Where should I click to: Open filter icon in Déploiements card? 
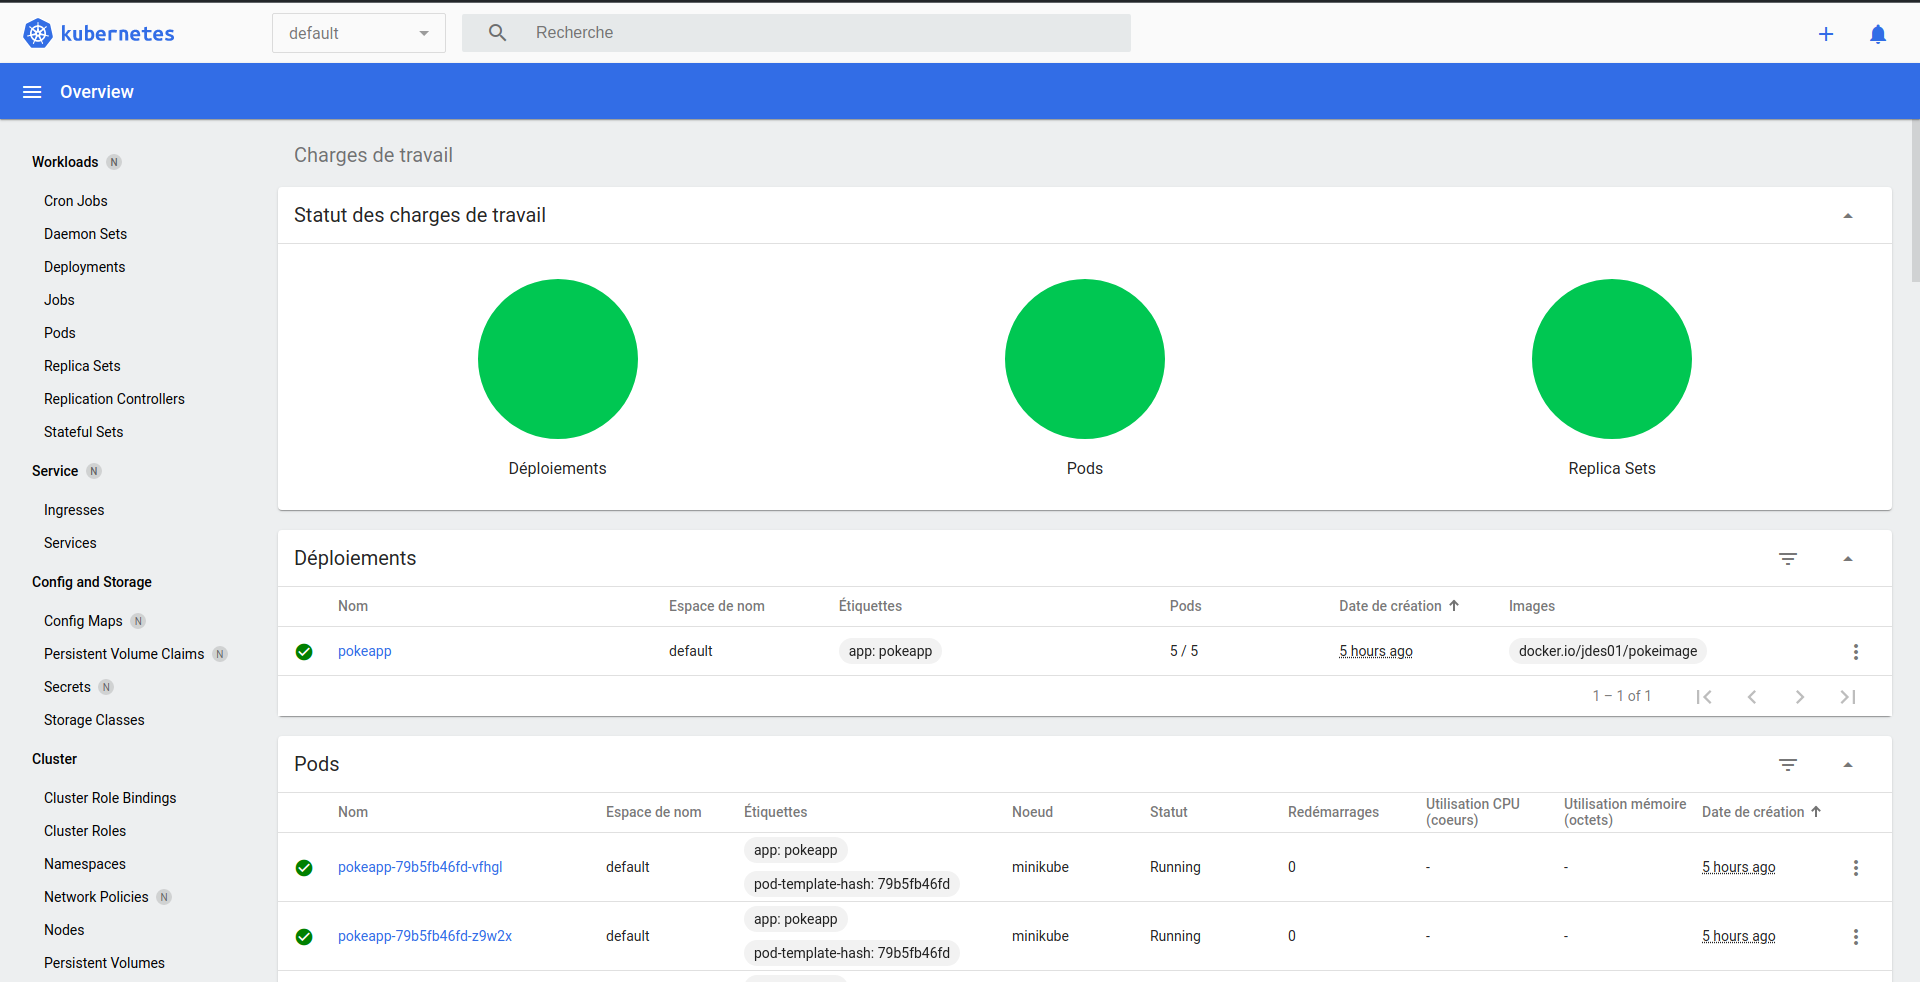point(1788,559)
